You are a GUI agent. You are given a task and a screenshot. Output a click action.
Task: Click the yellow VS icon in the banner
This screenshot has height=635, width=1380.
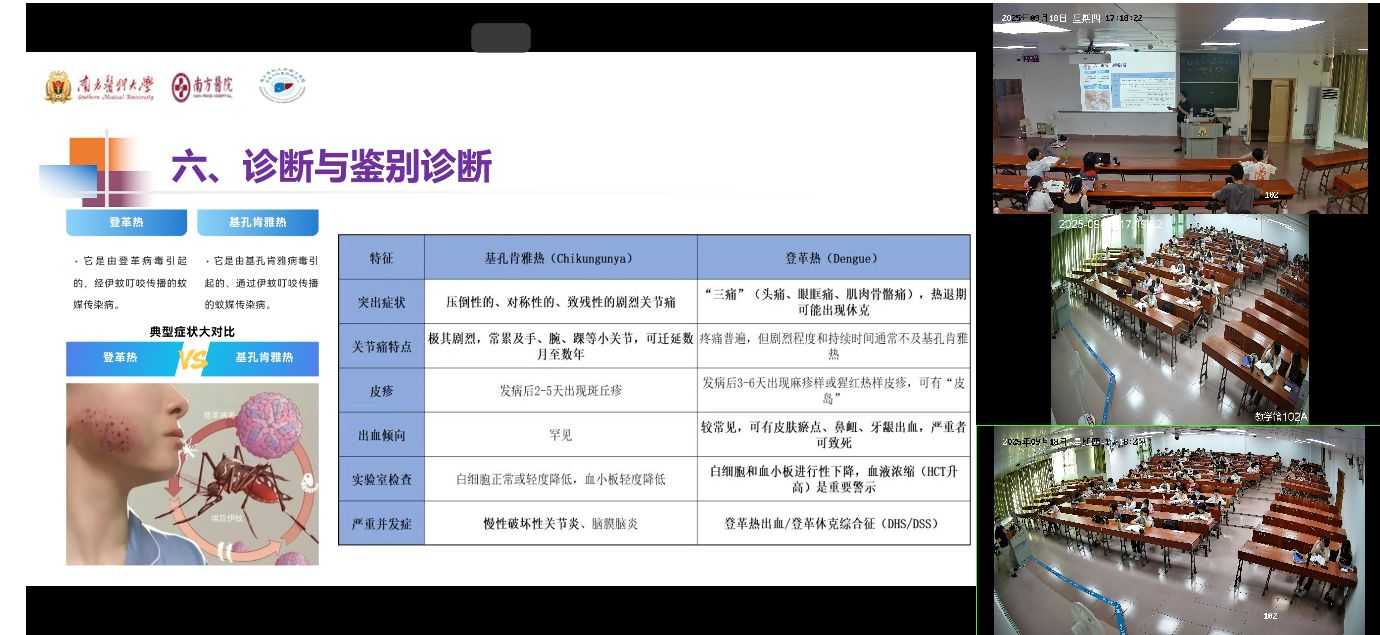coord(193,358)
